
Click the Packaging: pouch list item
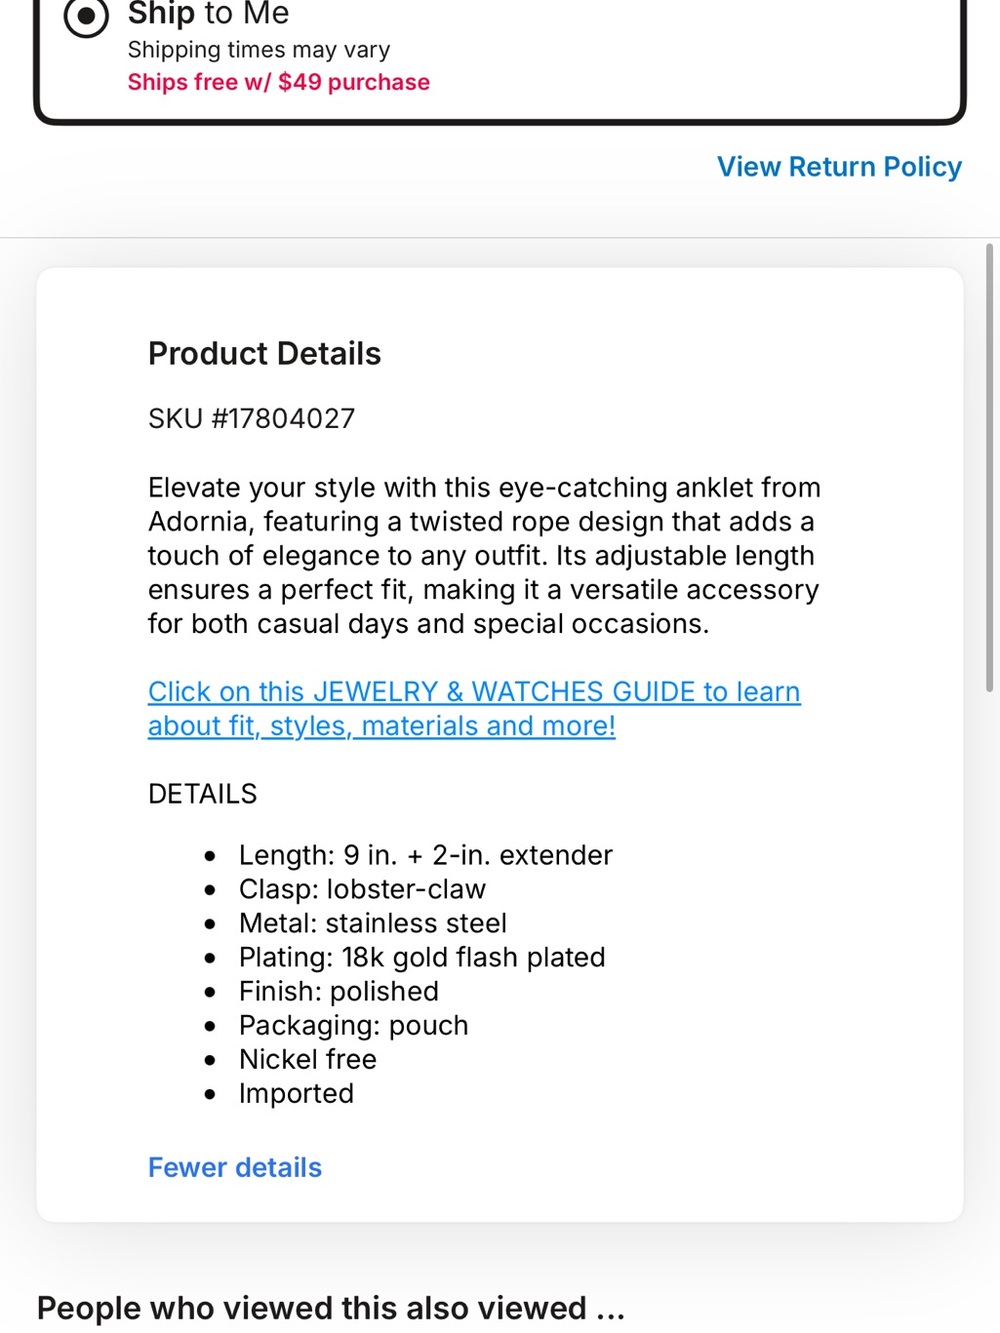click(353, 1025)
